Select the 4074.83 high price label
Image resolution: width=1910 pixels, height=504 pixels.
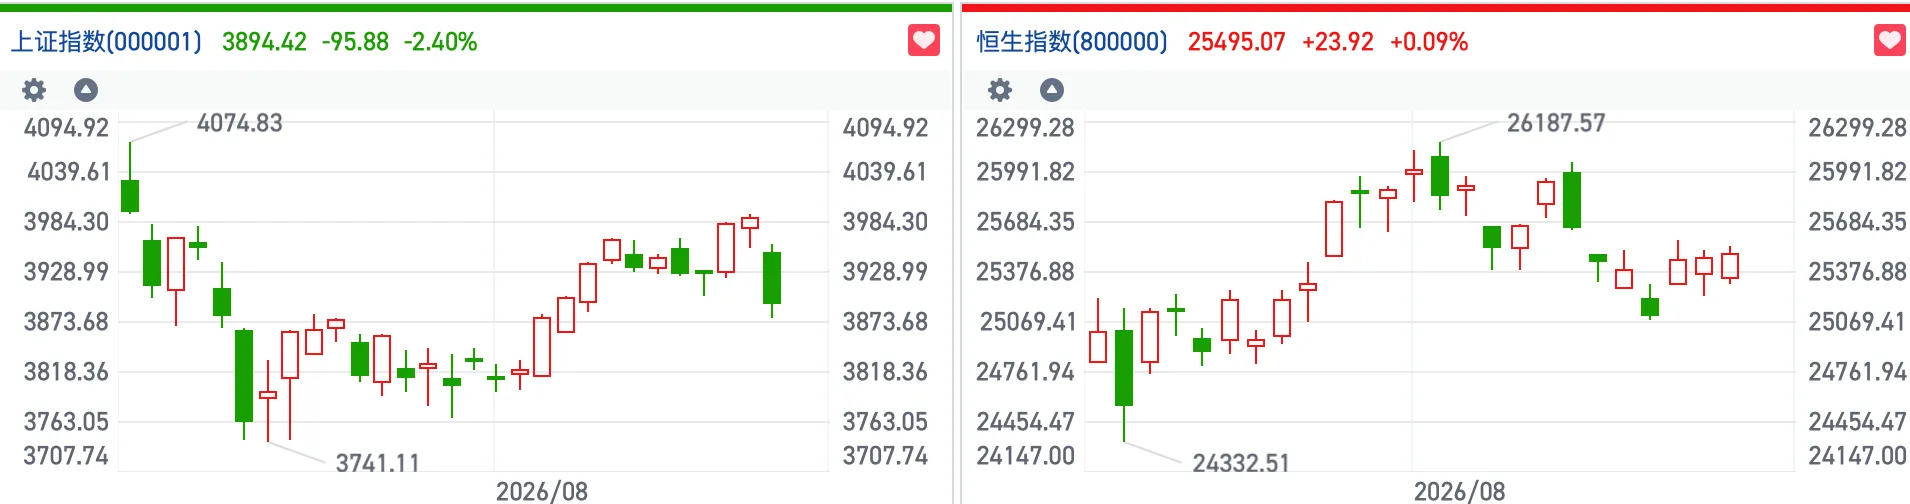[x=240, y=123]
